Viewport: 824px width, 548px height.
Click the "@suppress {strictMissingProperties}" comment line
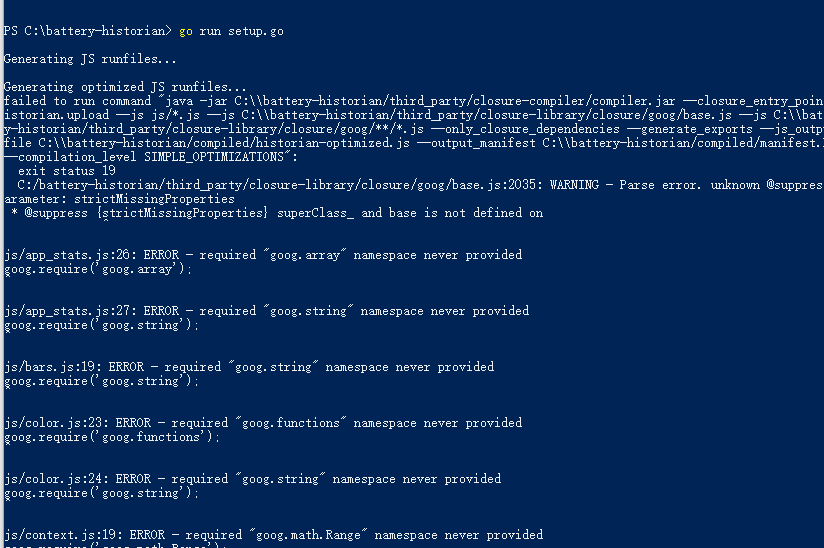[x=276, y=213]
